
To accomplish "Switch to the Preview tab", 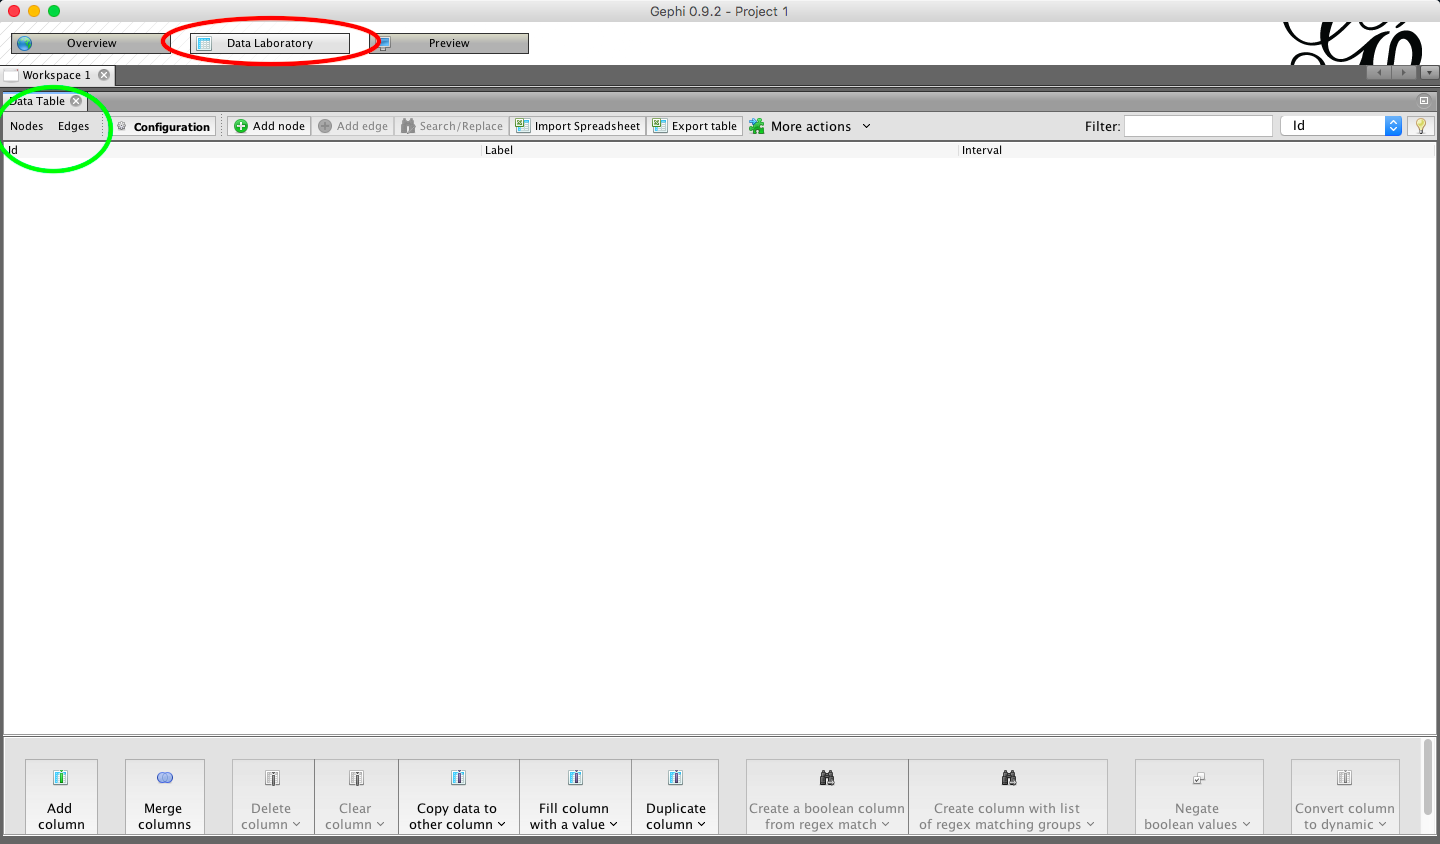I will [449, 43].
